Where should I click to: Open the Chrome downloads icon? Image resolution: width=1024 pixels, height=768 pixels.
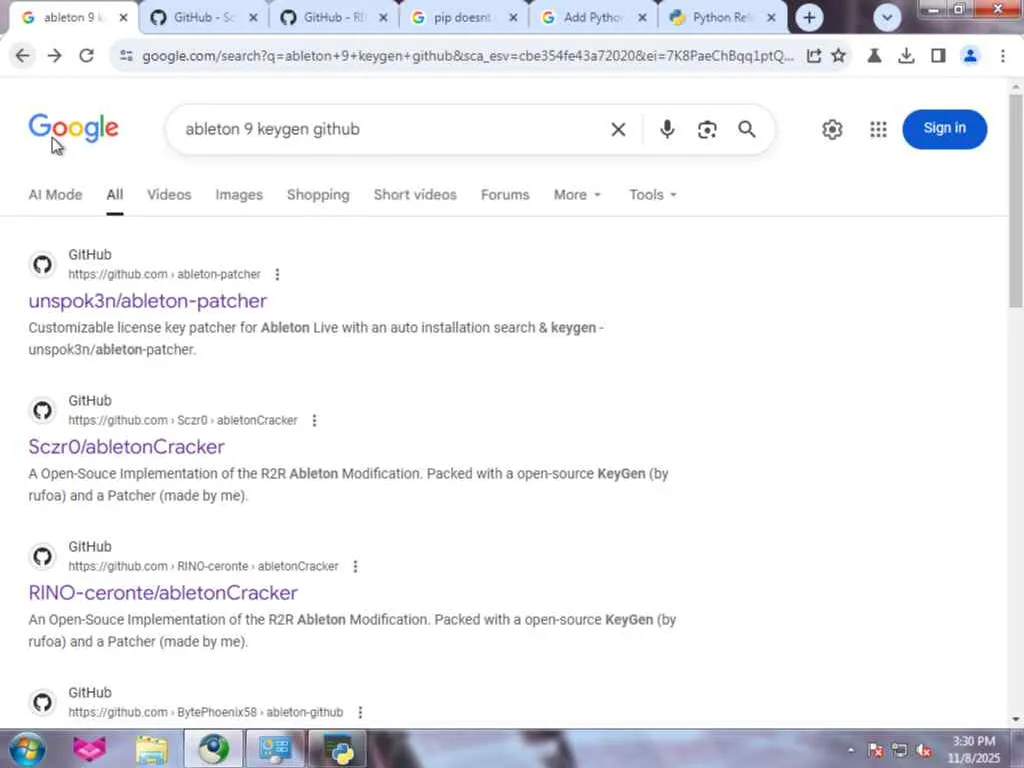[x=906, y=56]
